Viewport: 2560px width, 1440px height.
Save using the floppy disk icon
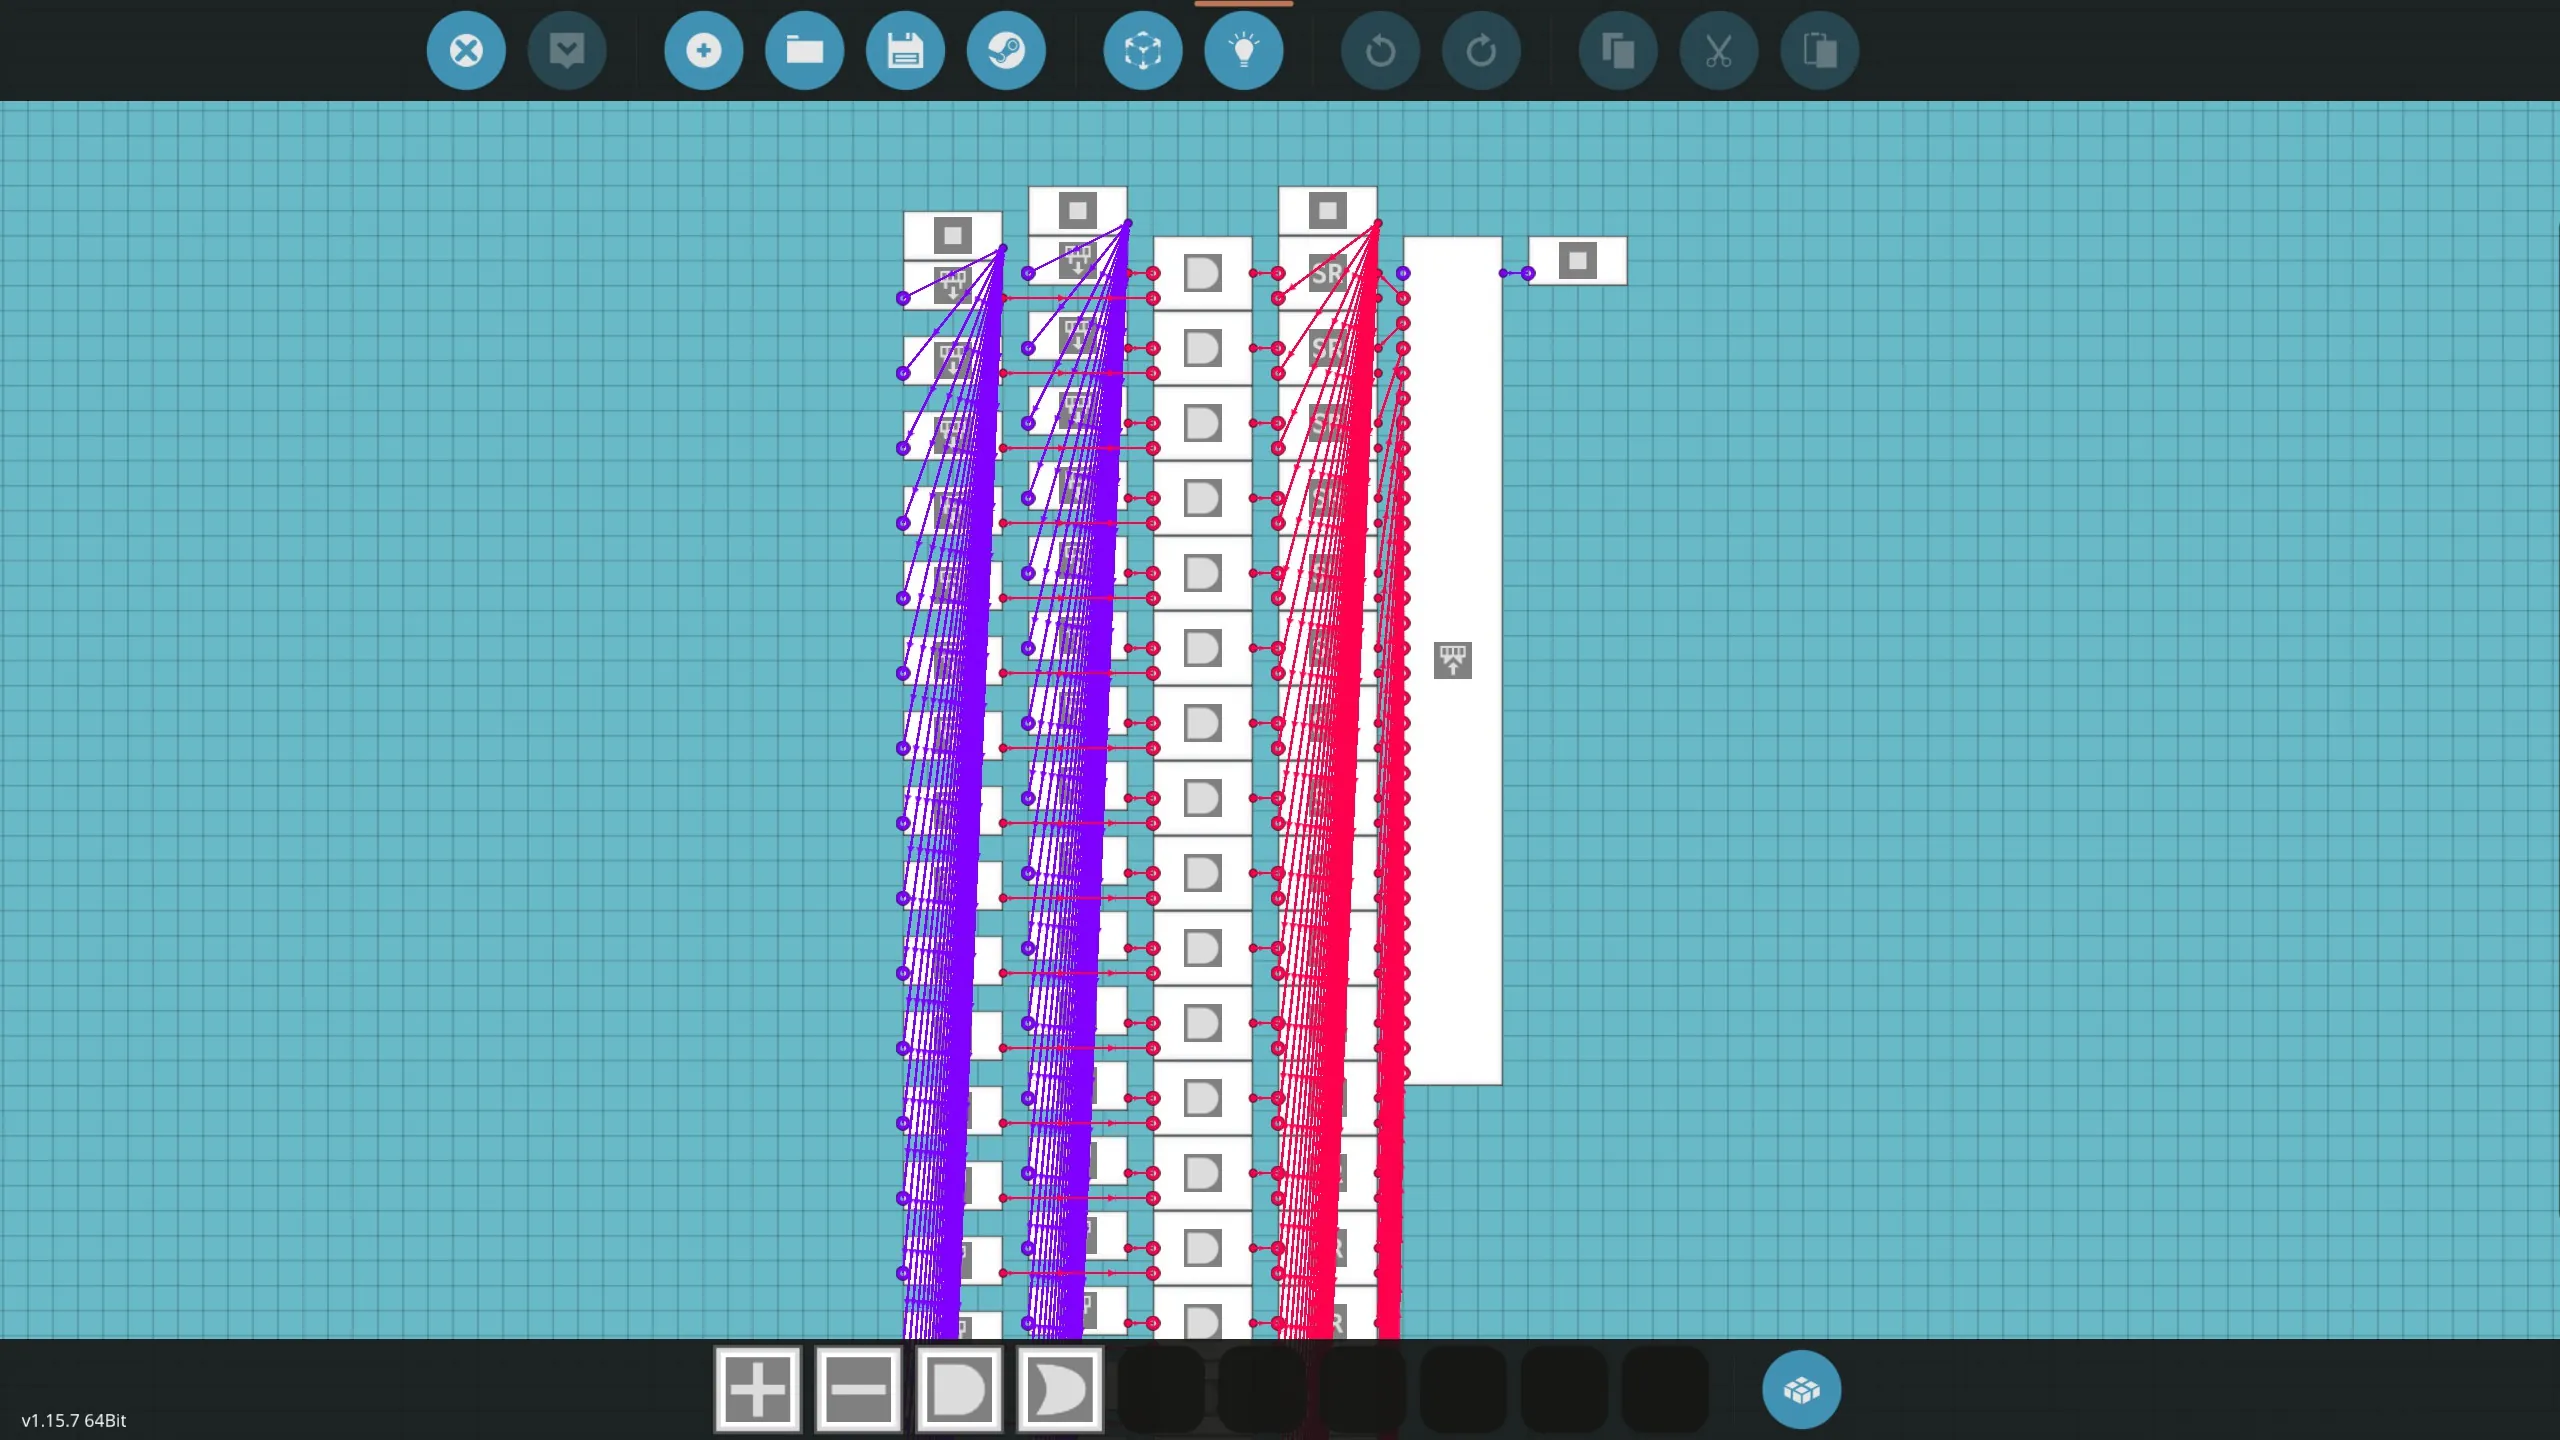click(x=906, y=50)
